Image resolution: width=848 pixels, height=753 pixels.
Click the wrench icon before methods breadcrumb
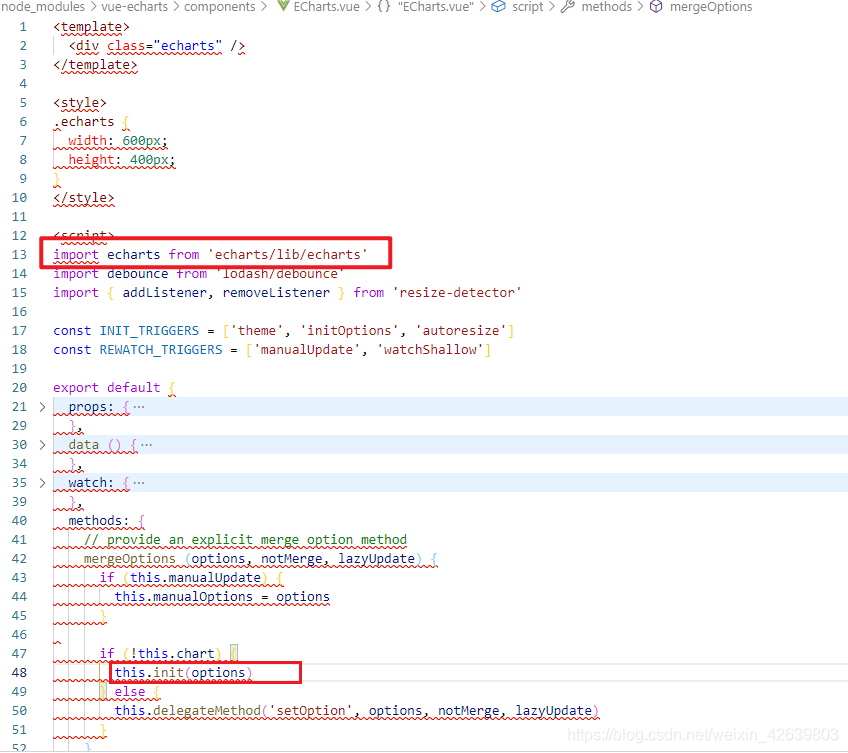pos(567,6)
